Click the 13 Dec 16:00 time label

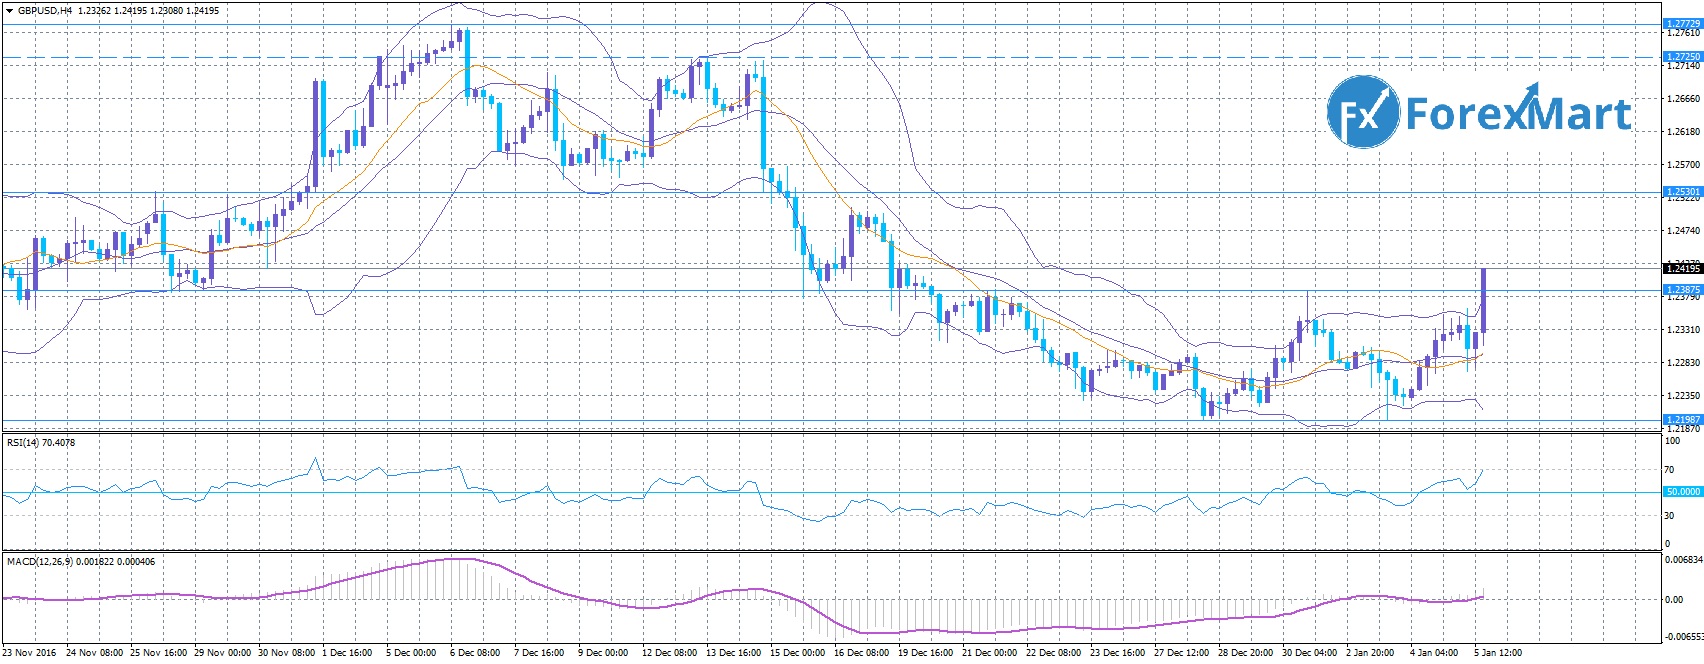point(733,653)
